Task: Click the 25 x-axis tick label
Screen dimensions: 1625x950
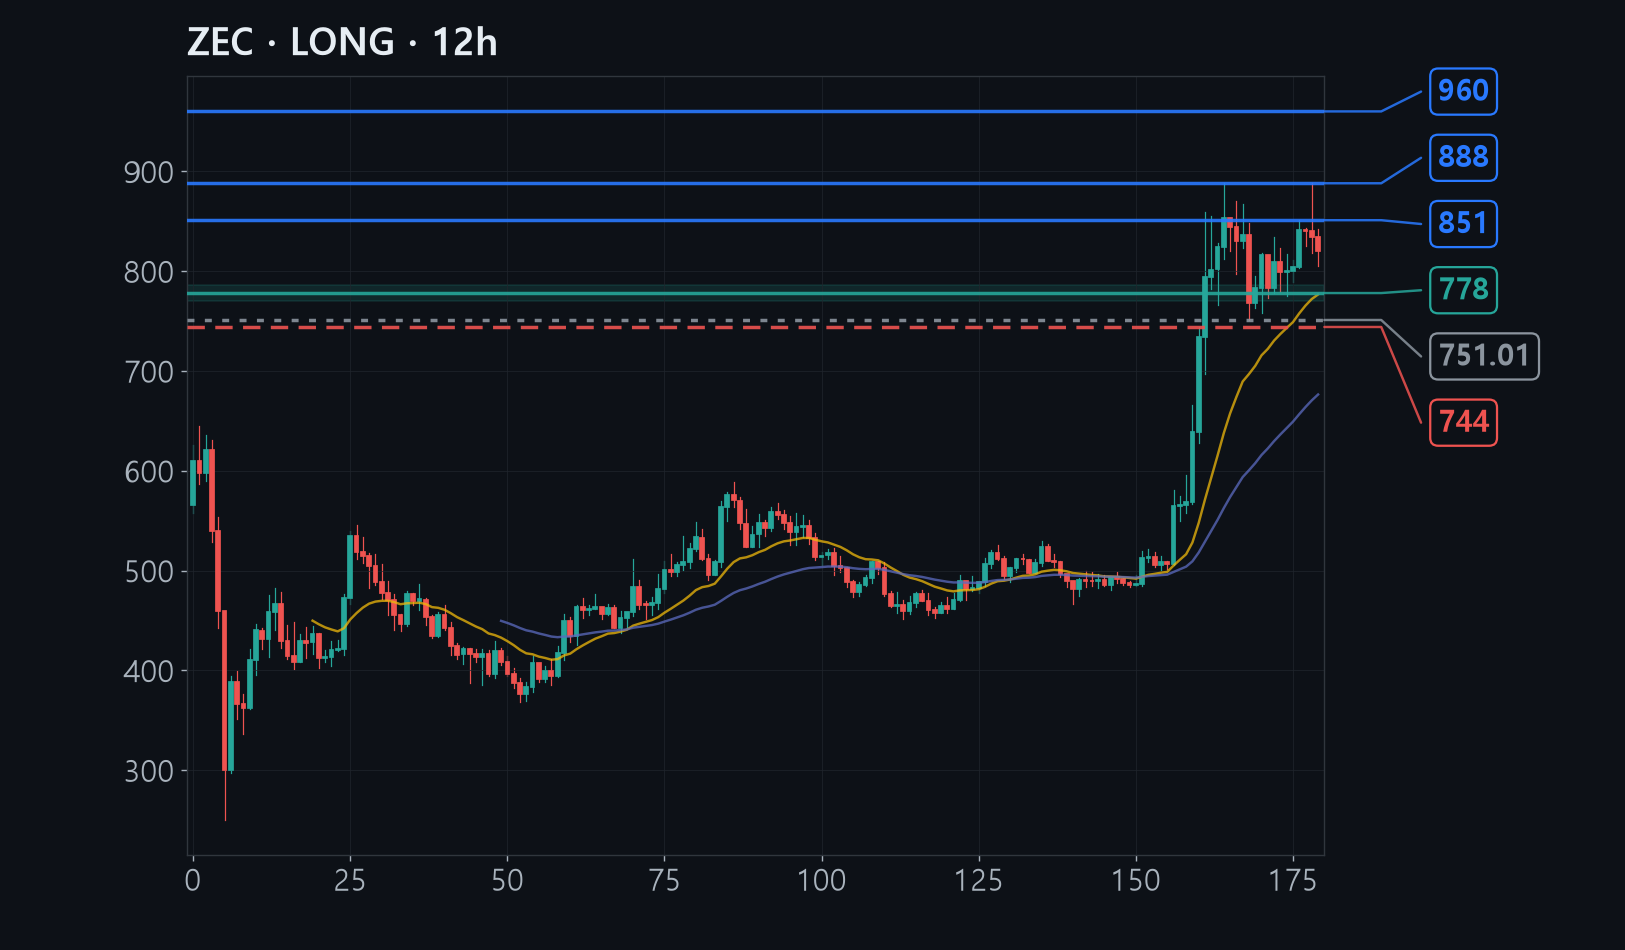Action: tap(350, 881)
